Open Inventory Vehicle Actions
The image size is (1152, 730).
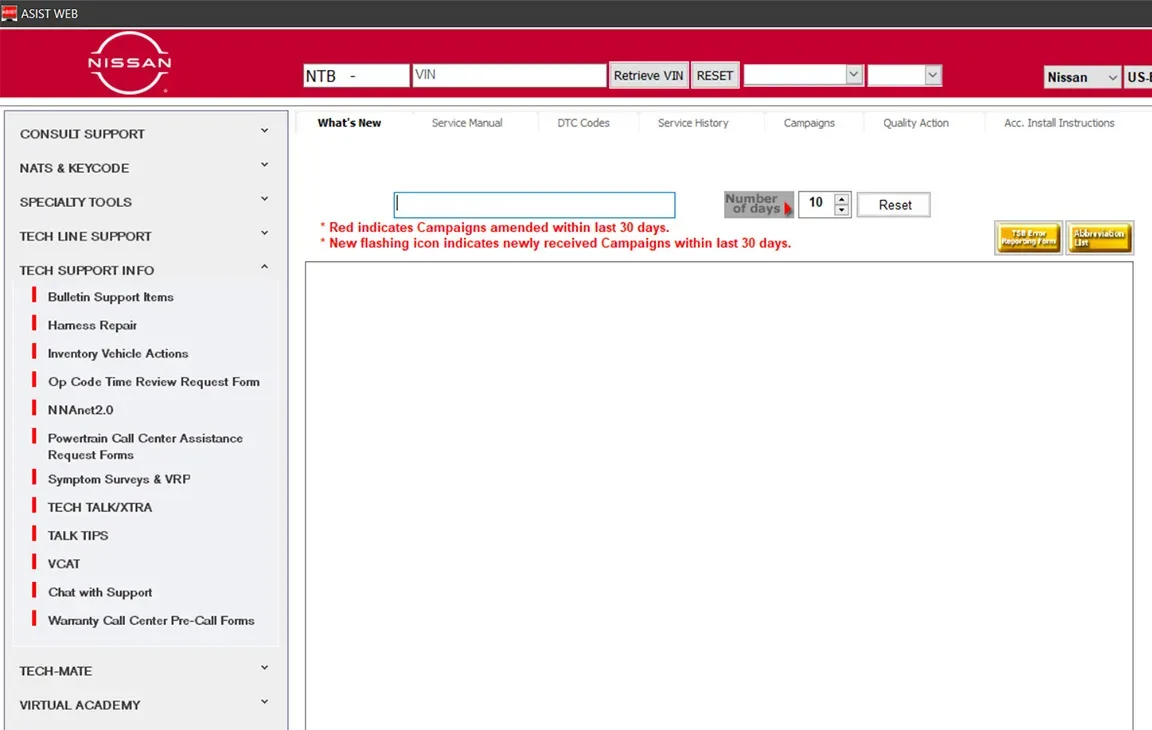coord(118,353)
